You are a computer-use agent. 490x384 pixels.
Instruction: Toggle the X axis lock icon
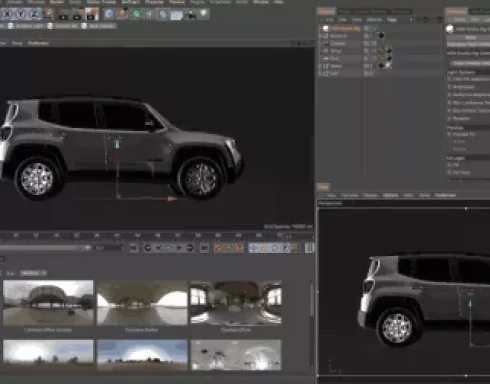pyautogui.click(x=7, y=14)
